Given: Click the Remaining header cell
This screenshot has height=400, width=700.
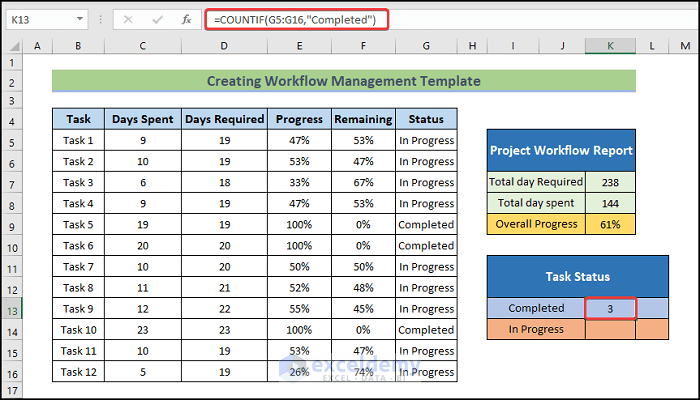Looking at the screenshot, I should pyautogui.click(x=363, y=119).
